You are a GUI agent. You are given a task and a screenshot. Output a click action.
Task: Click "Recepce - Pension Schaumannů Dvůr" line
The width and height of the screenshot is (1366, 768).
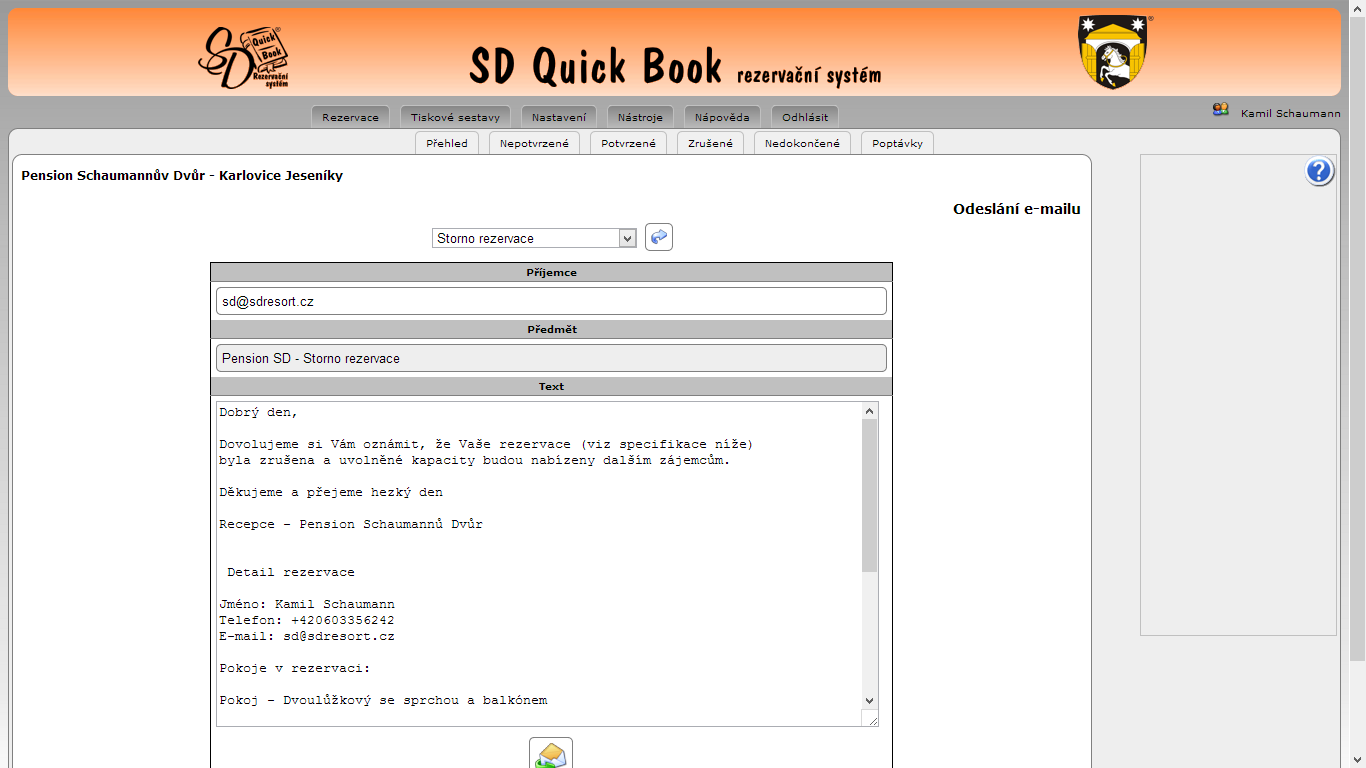coord(351,524)
